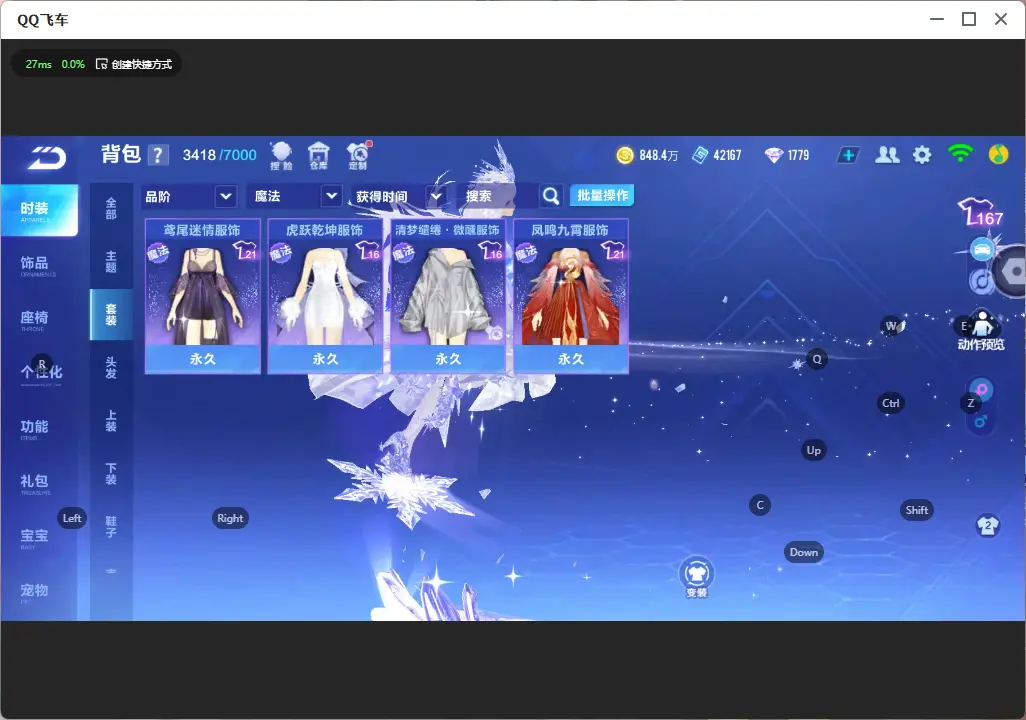Select the 全部 subcategory
The width and height of the screenshot is (1026, 720).
tap(111, 209)
